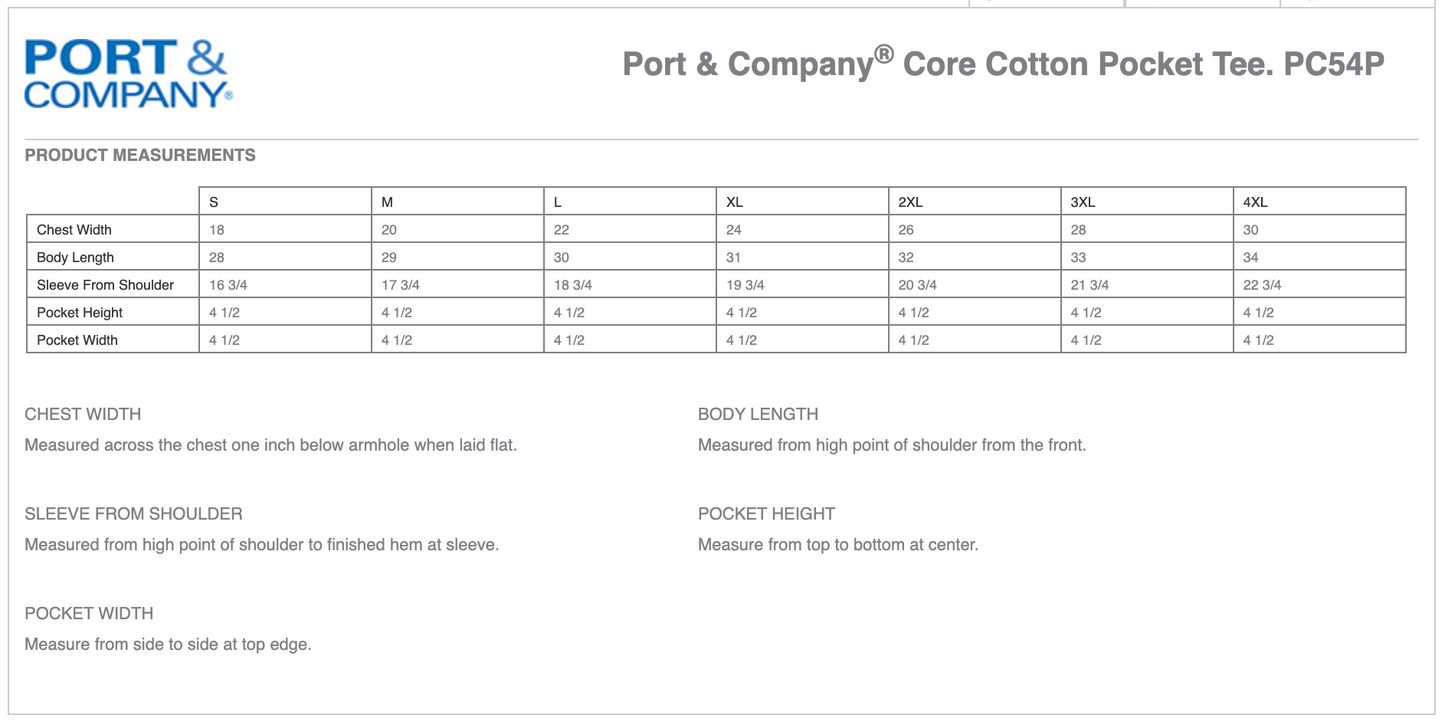Click the Chest Width row label
Screen dimensions: 1445x725
pos(74,230)
